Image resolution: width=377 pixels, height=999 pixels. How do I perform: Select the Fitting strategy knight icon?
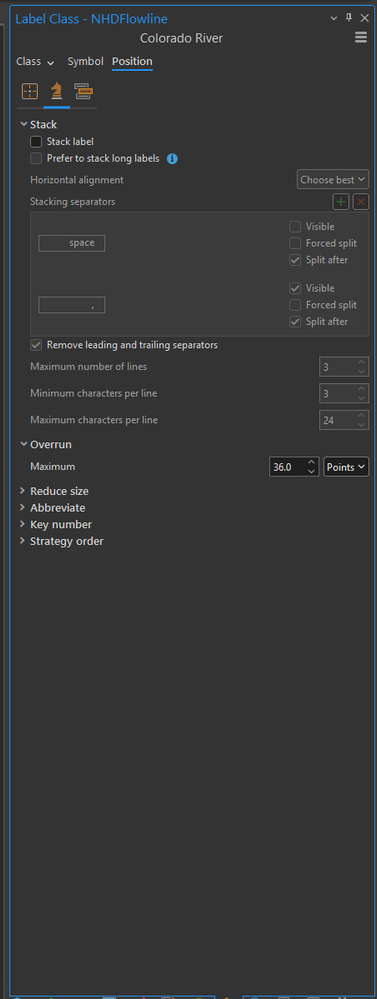(57, 92)
